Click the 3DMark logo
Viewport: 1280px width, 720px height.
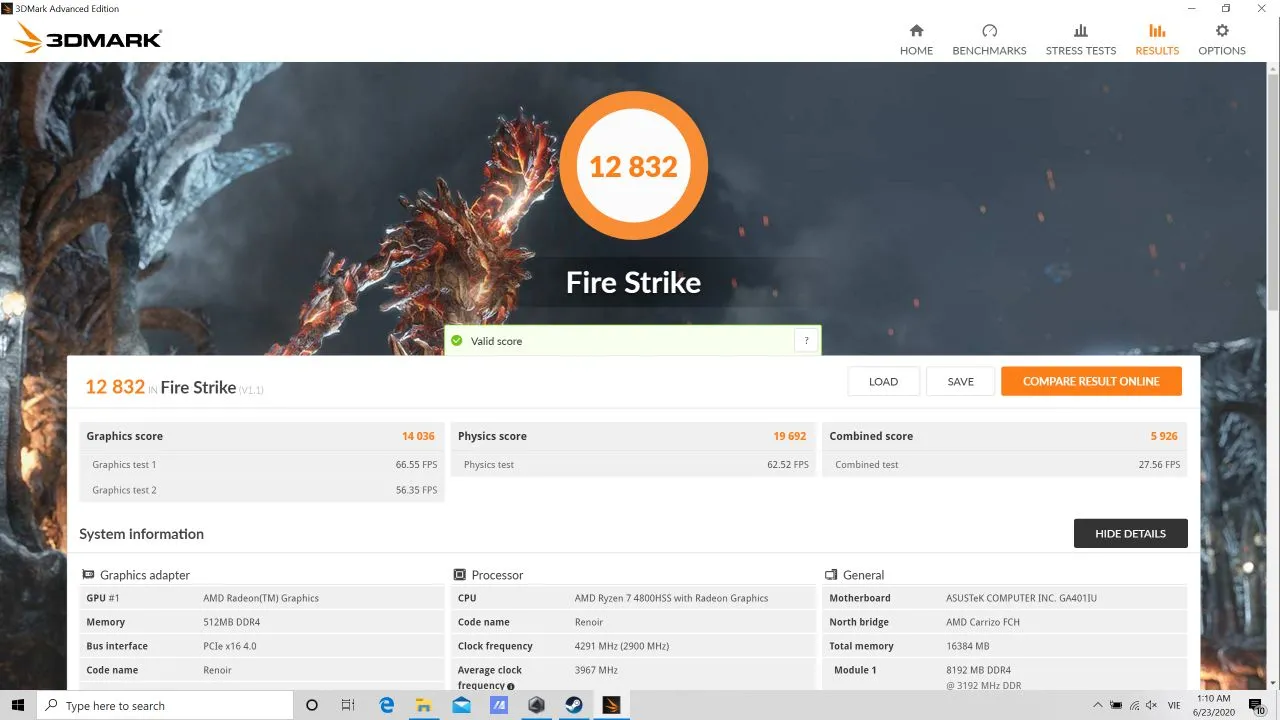coord(88,39)
